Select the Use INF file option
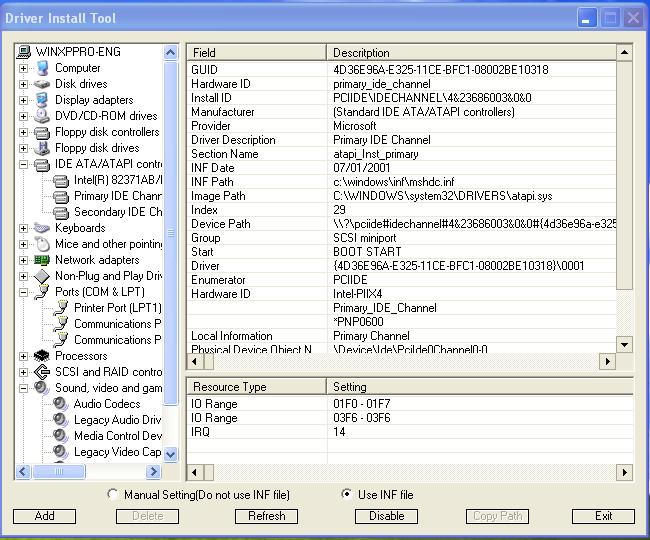Viewport: 650px width, 540px height. pyautogui.click(x=347, y=494)
